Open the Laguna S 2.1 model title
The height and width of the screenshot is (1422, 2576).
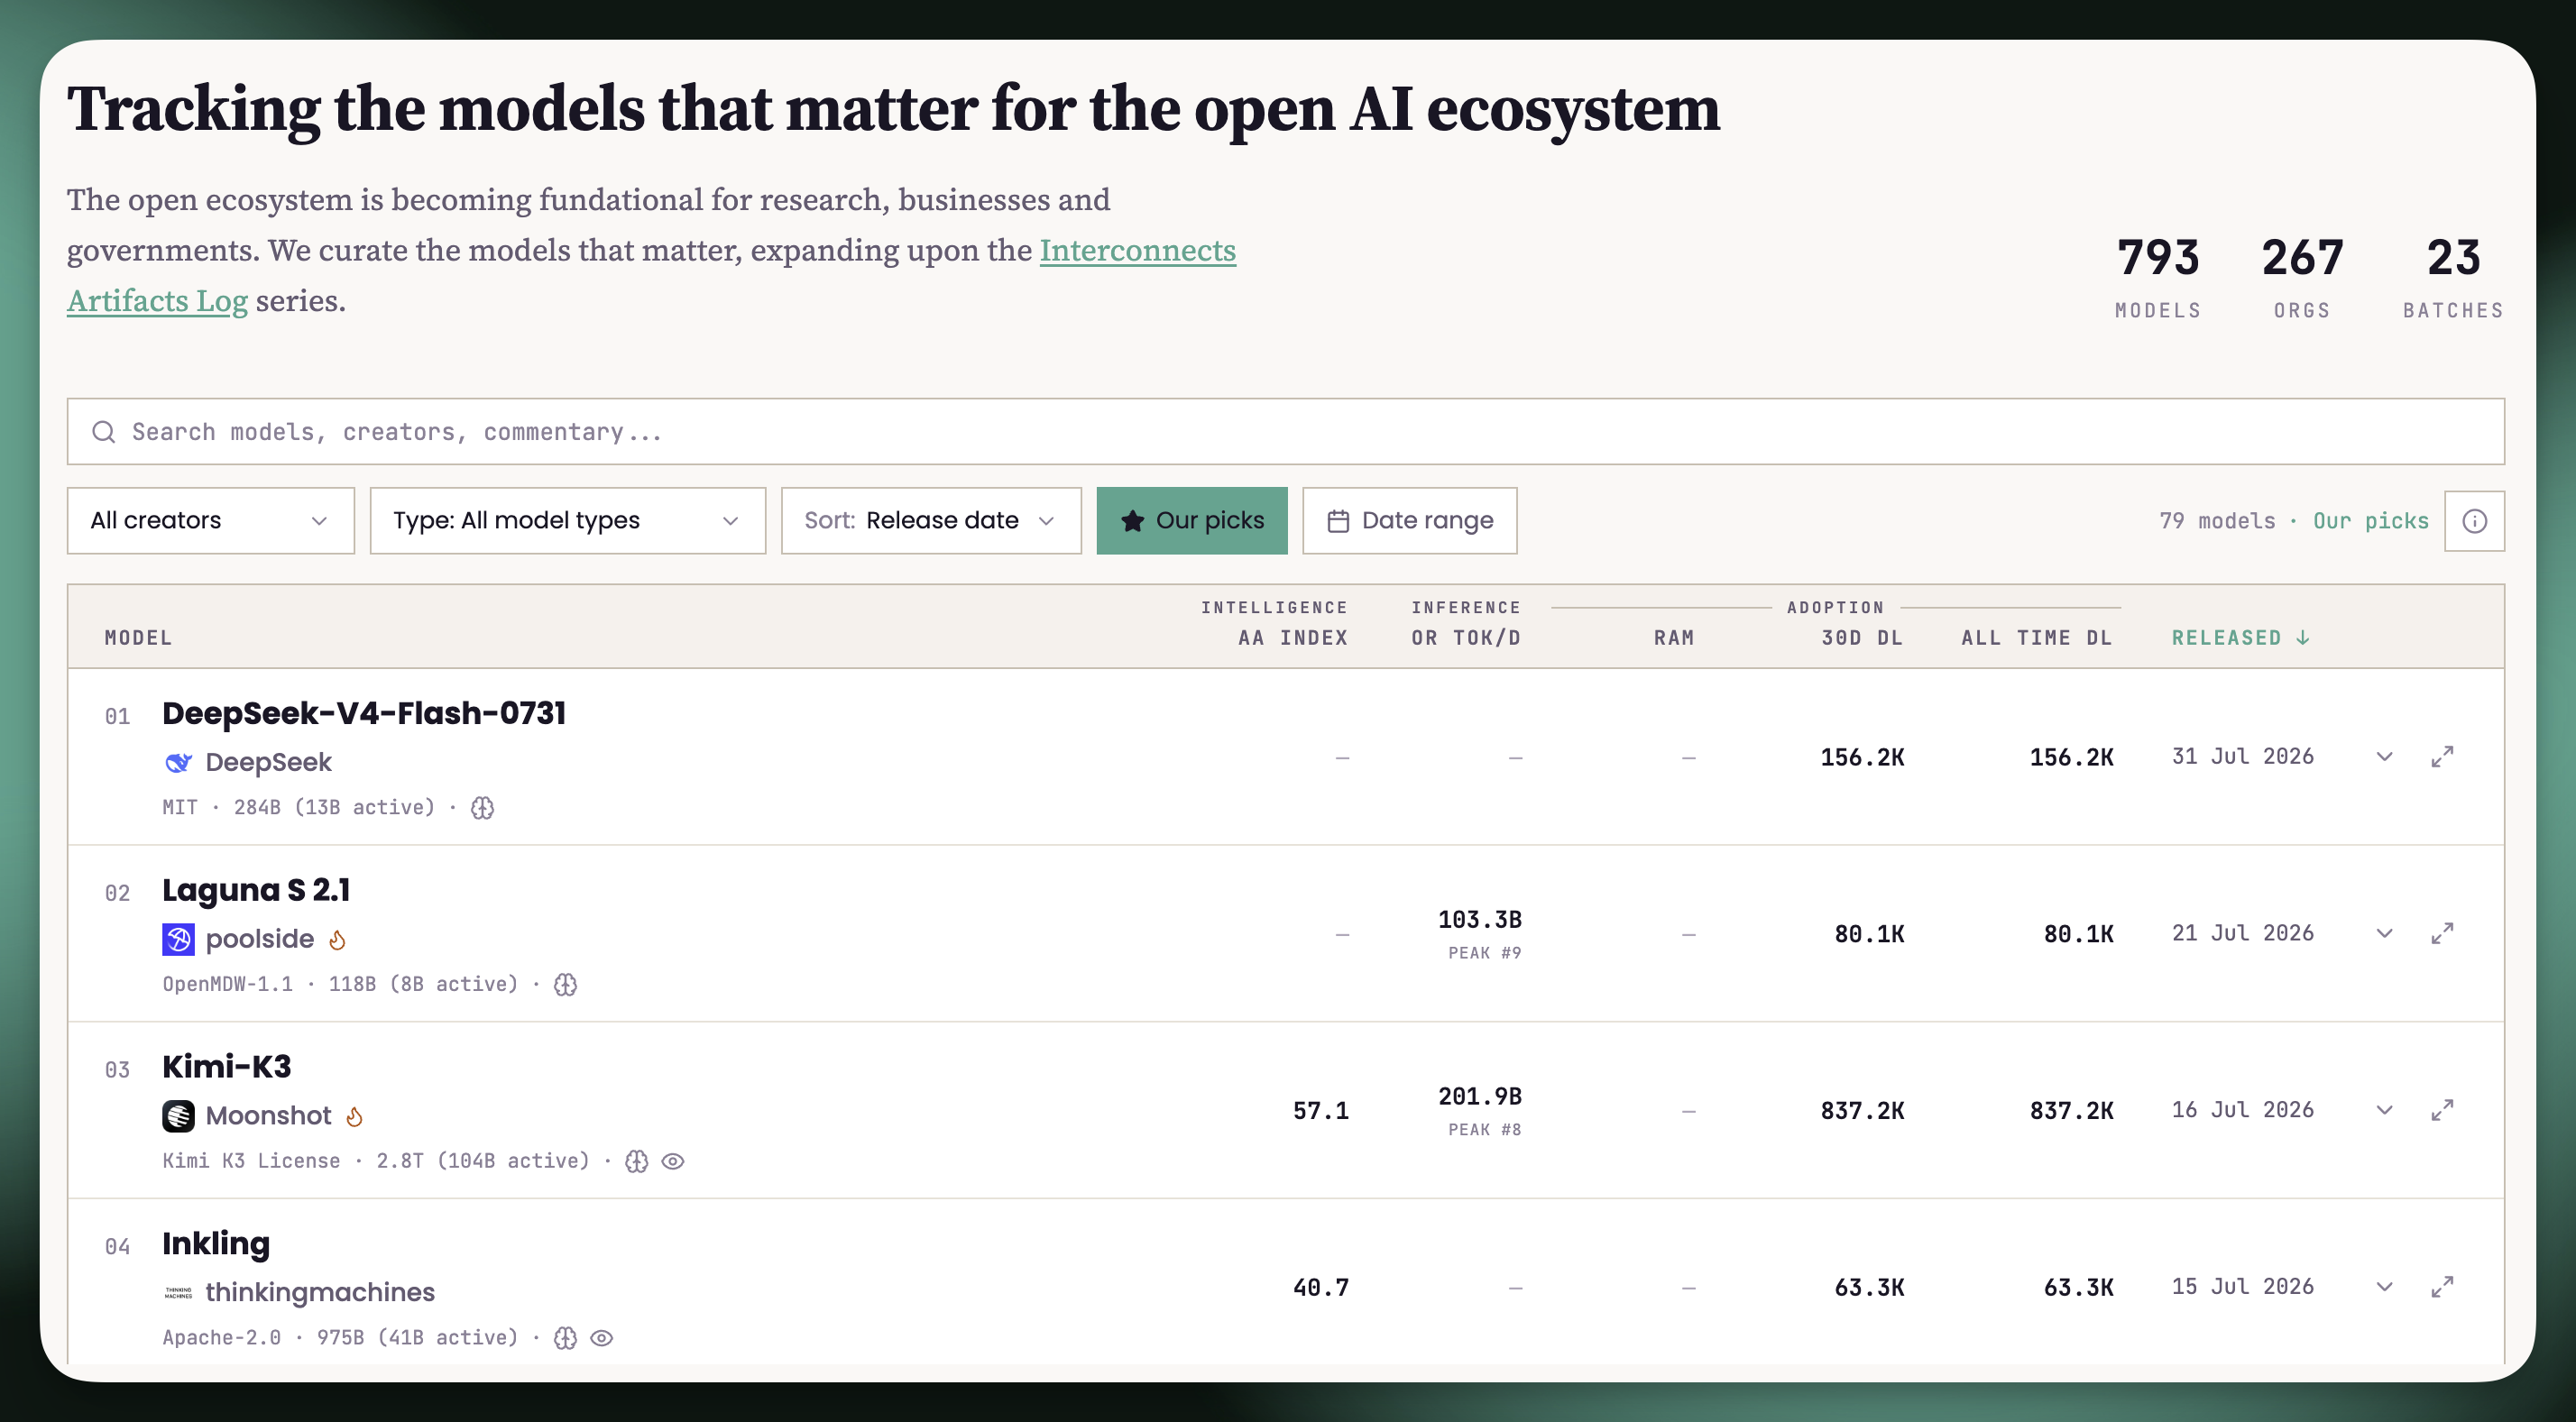(256, 890)
